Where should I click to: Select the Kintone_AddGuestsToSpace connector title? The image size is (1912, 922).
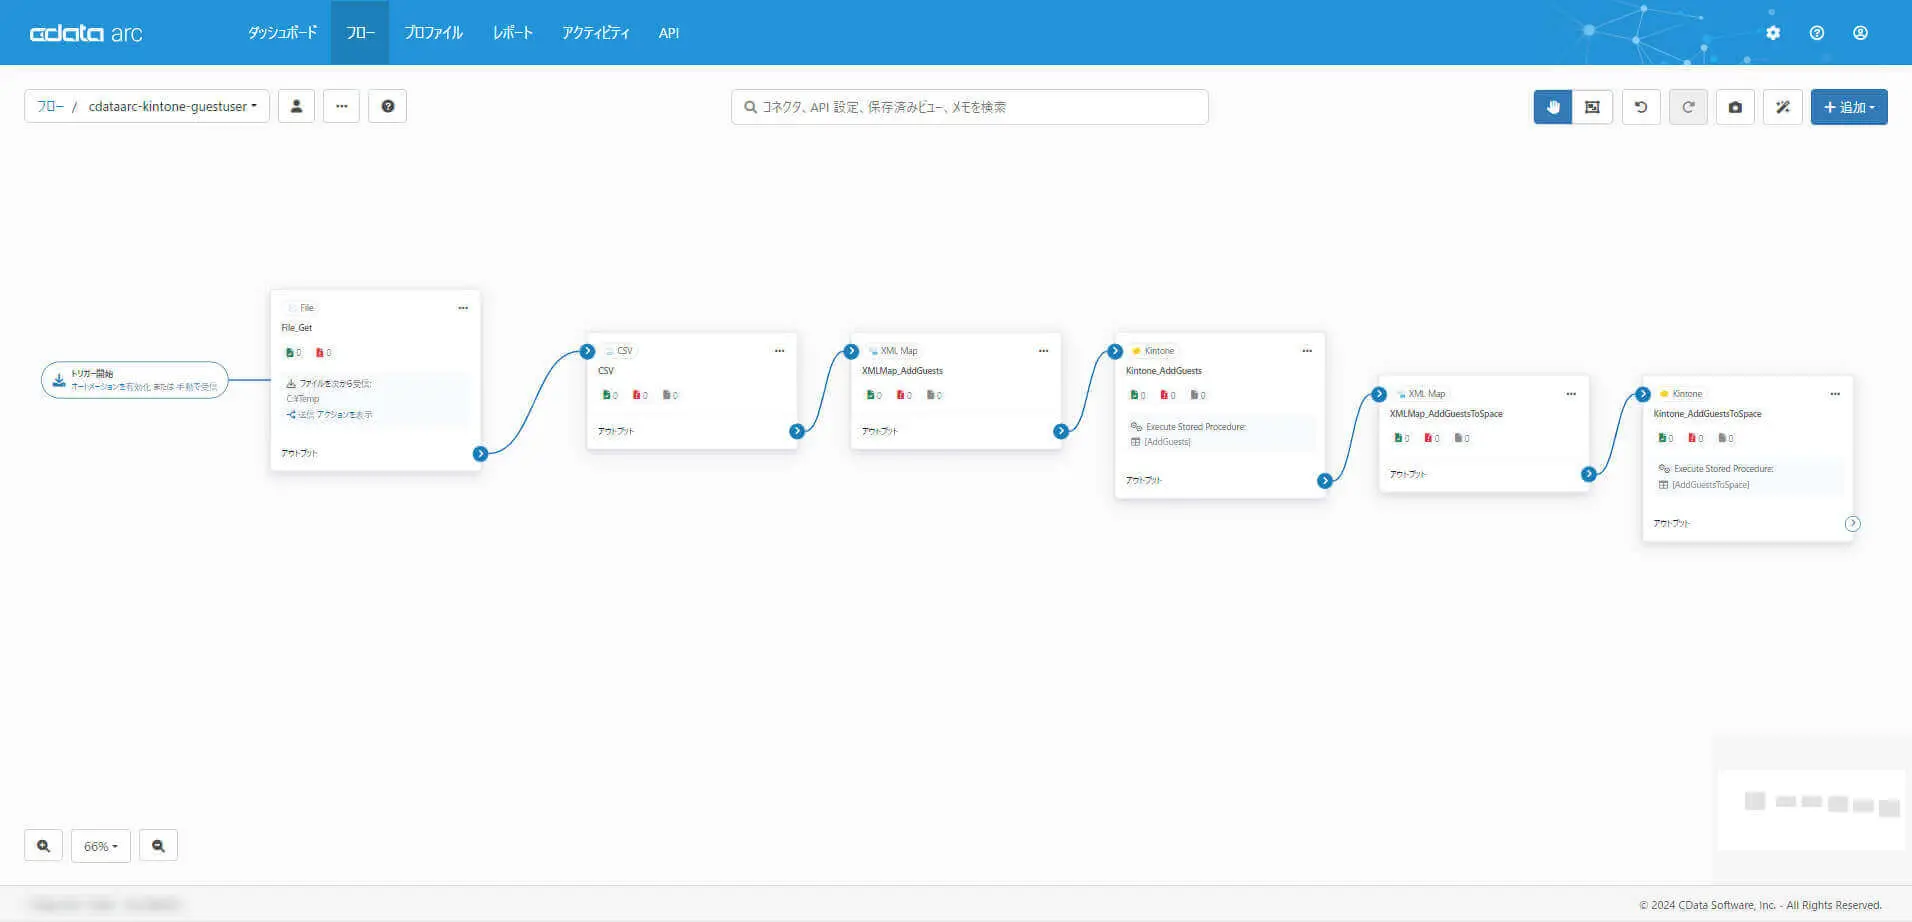(1708, 414)
